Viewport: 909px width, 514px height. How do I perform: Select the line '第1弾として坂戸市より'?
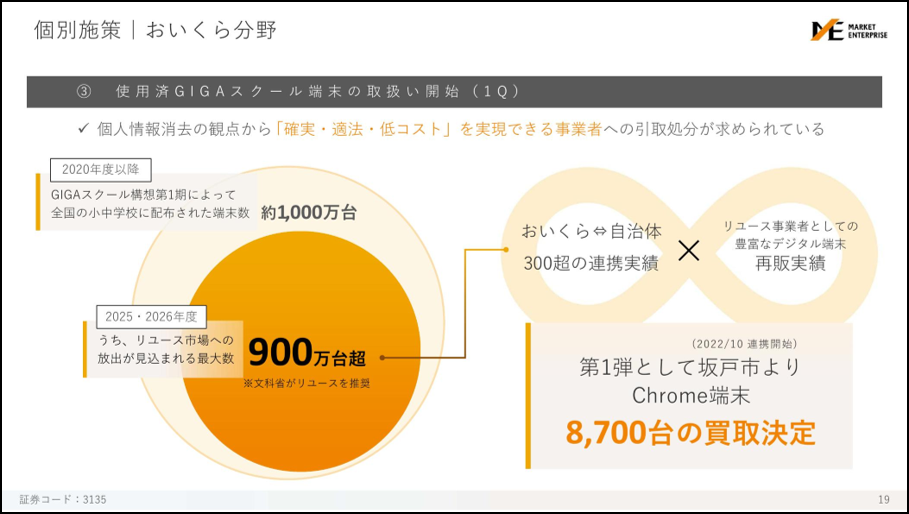(689, 368)
